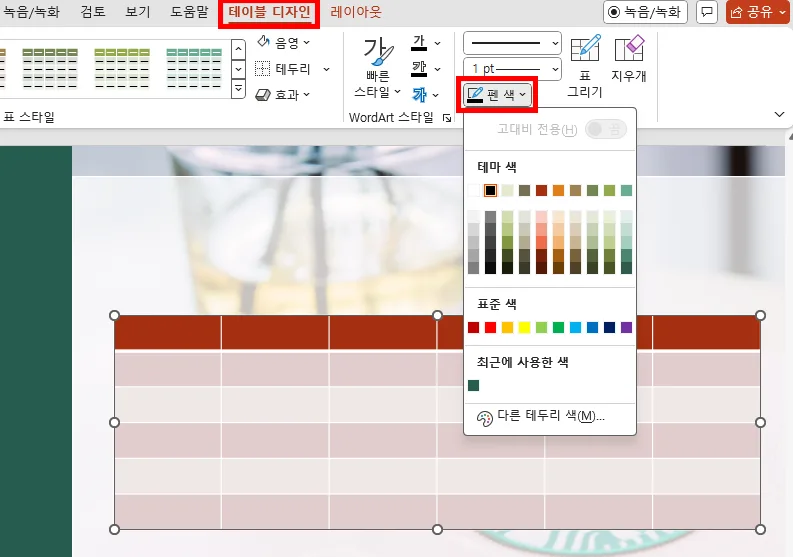This screenshot has height=557, width=793.
Task: Click the palette icon for more border colors
Action: click(x=484, y=418)
